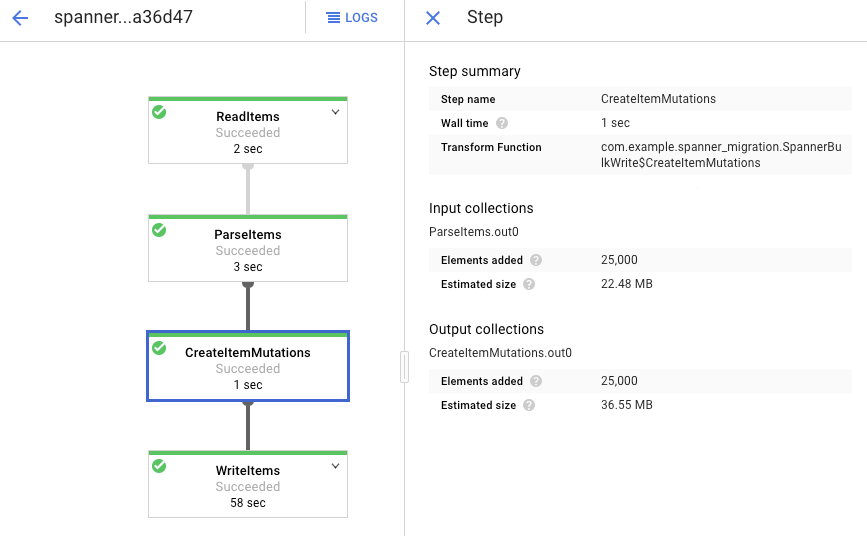The width and height of the screenshot is (867, 536).
Task: Click ReadItems green success checkmark
Action: click(159, 113)
